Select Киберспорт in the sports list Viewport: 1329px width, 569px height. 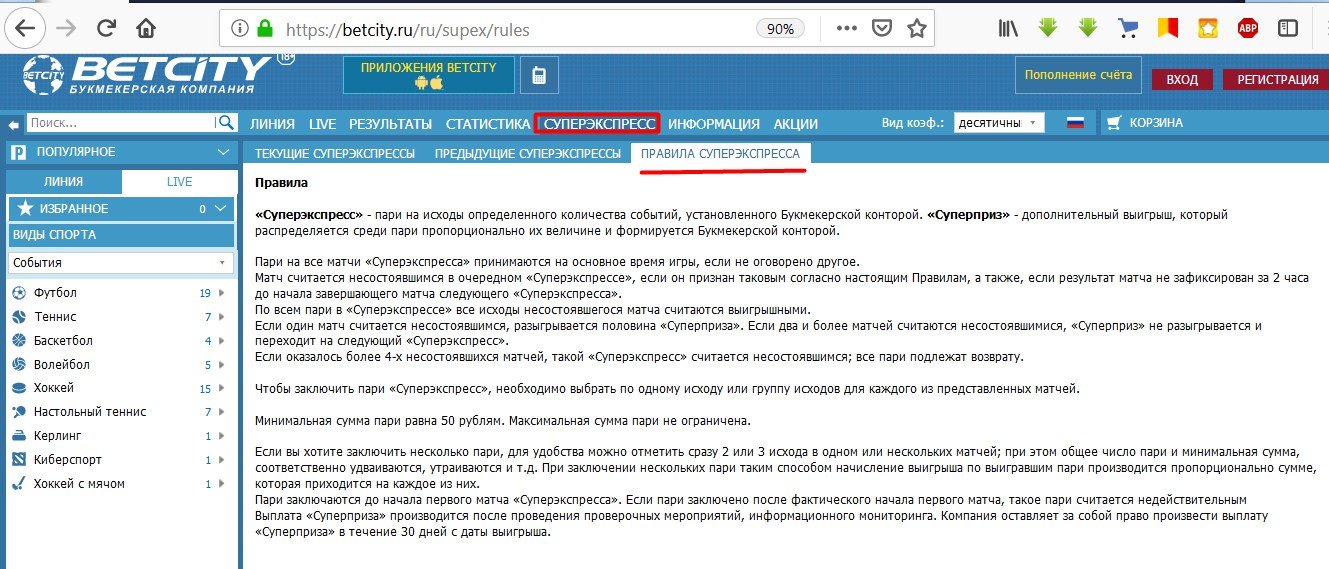pyautogui.click(x=68, y=460)
